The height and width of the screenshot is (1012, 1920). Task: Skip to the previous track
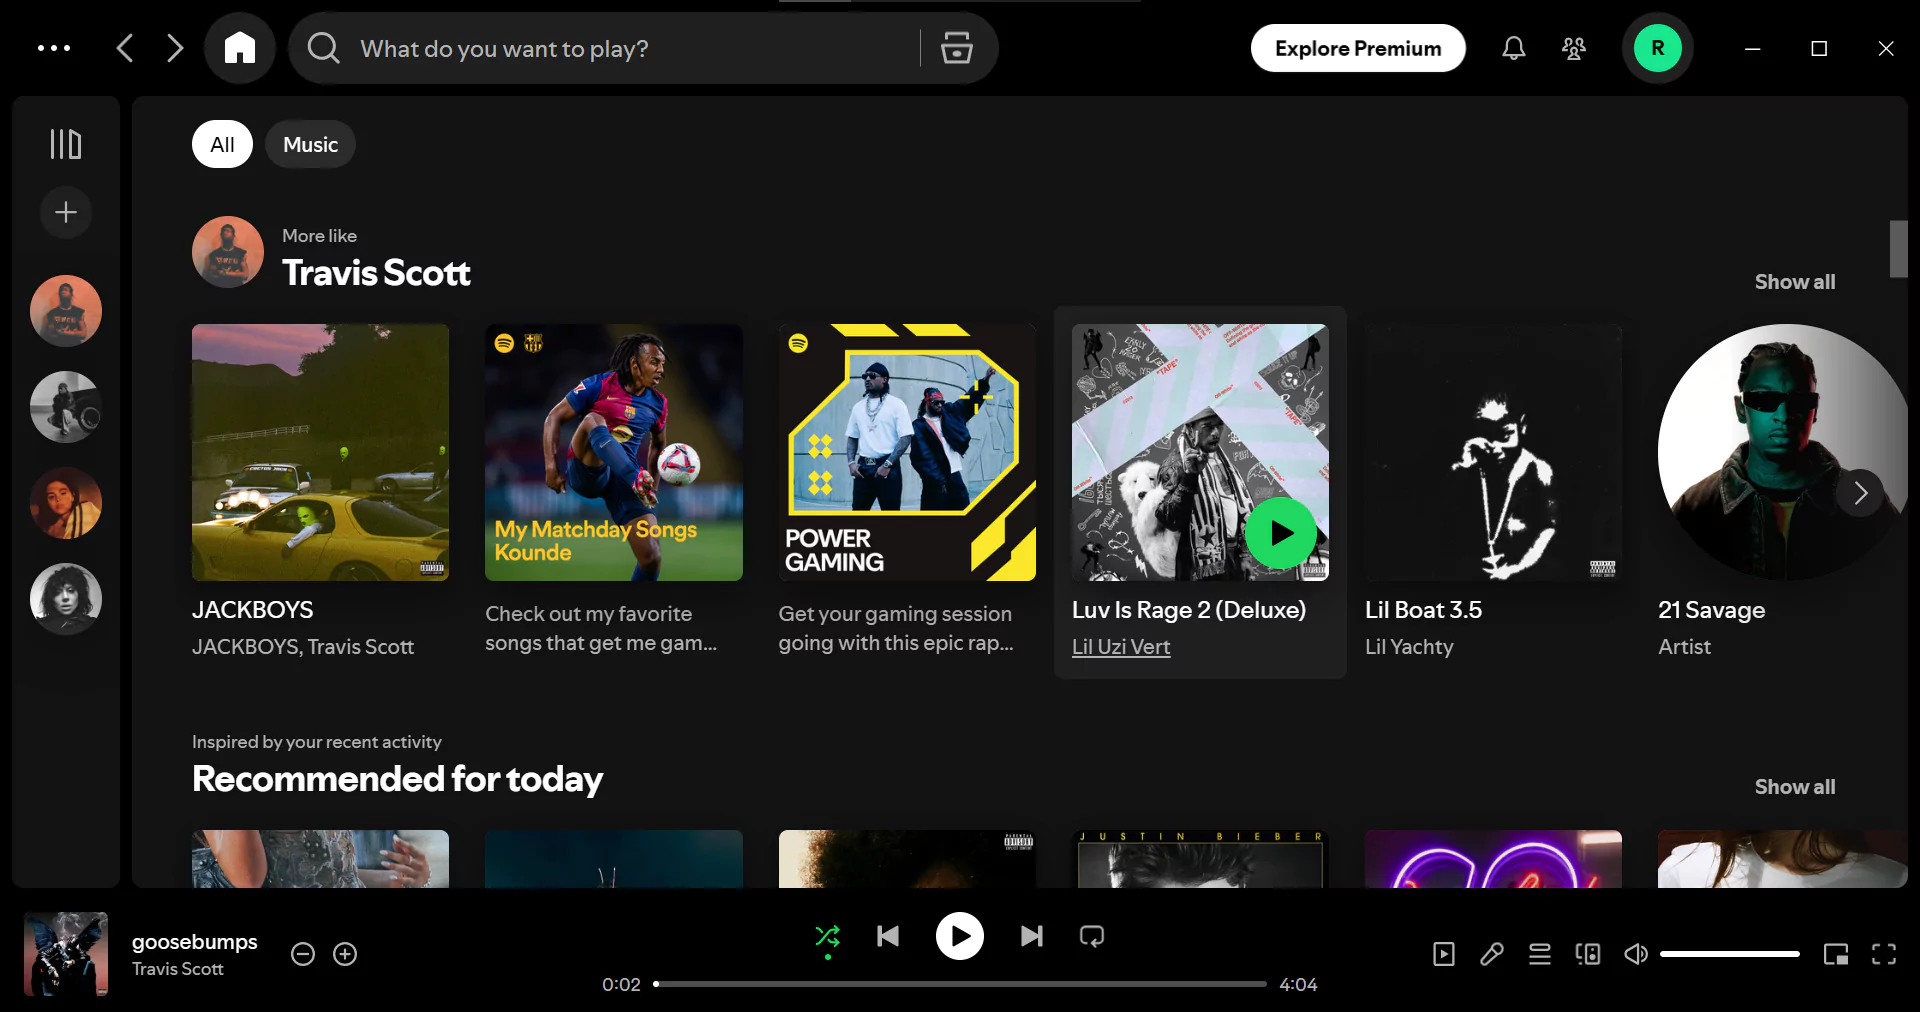(x=888, y=936)
